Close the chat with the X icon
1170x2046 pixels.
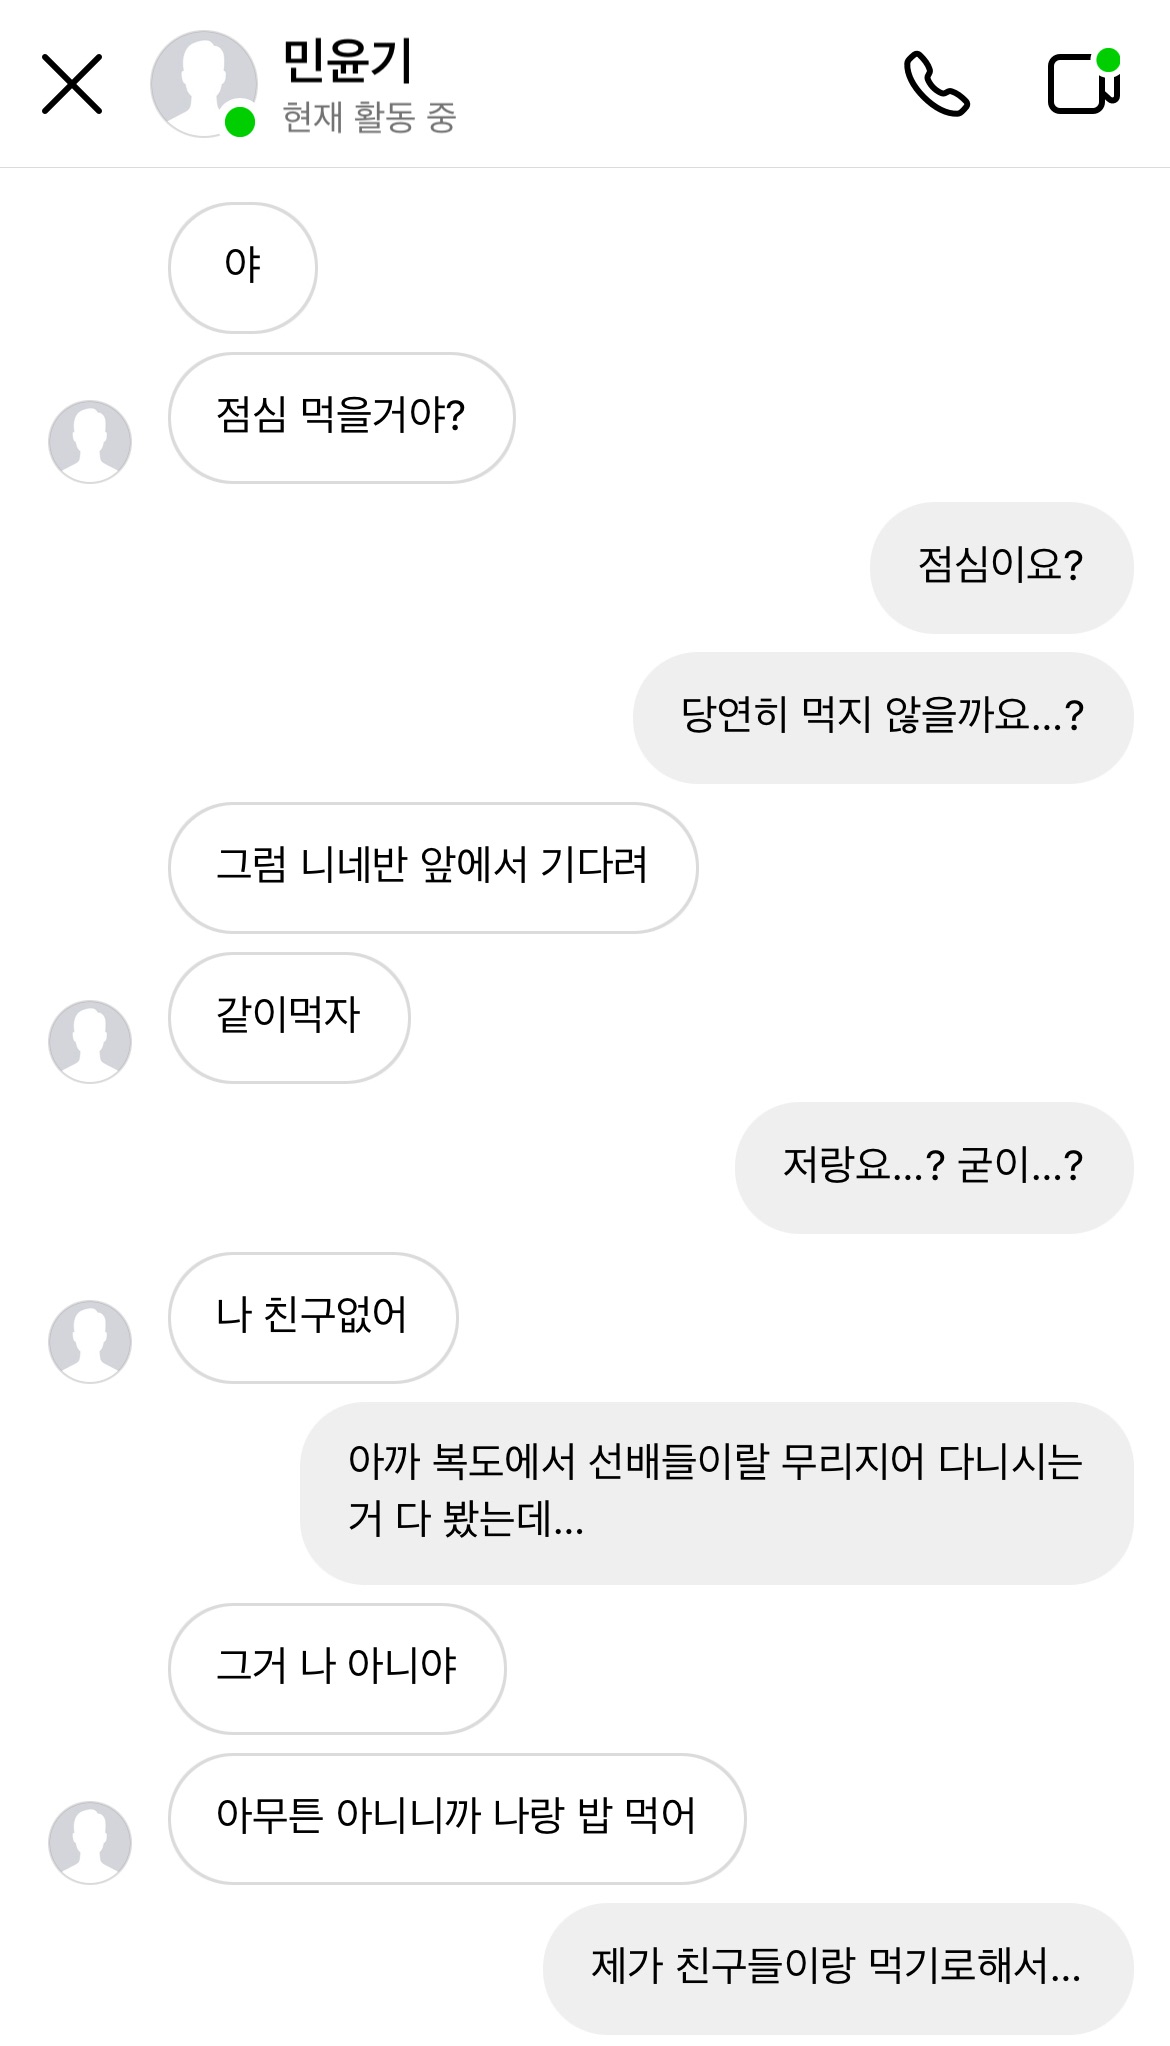coord(72,84)
